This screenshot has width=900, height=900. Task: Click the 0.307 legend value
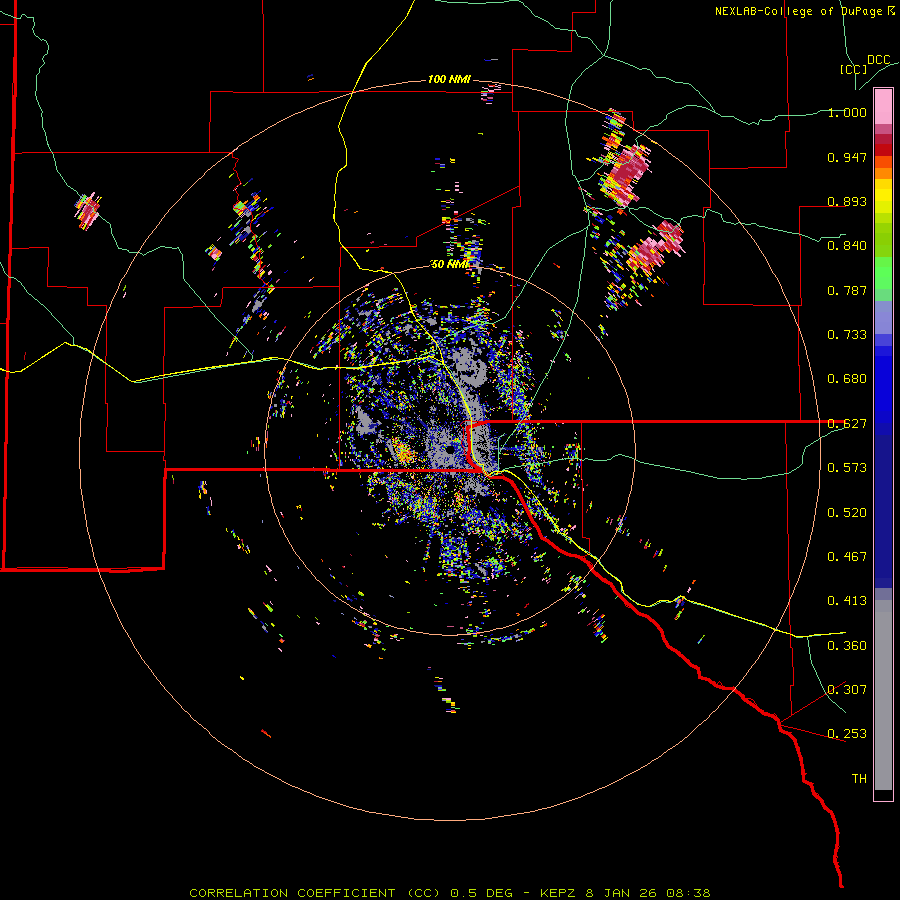[847, 690]
